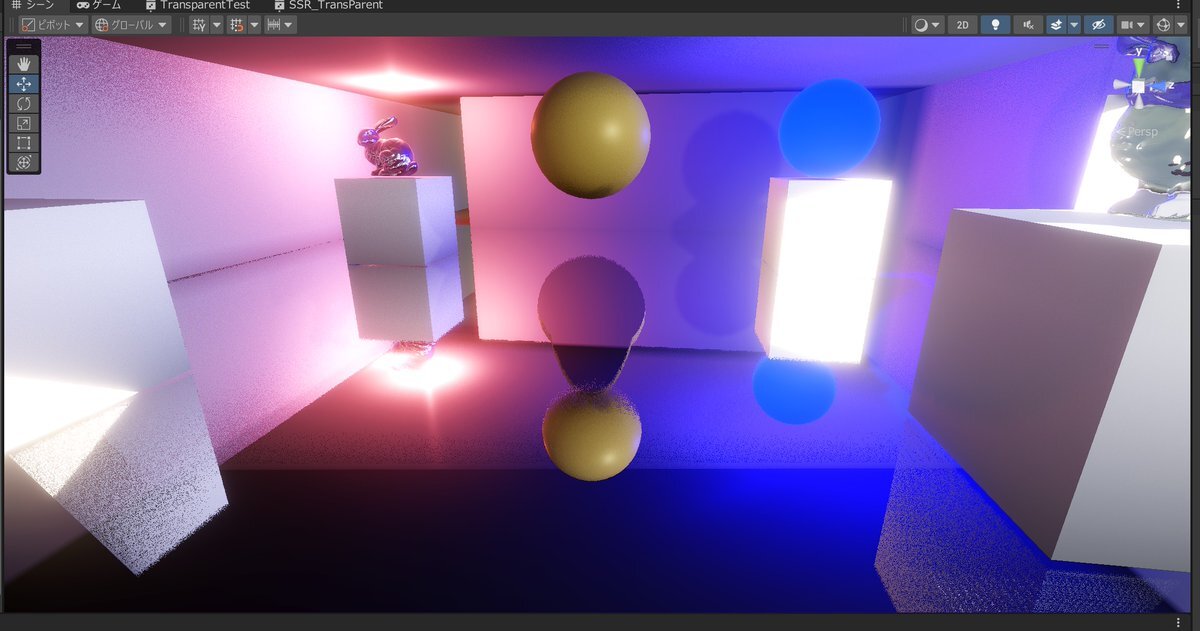Click the grid visibility icon
The height and width of the screenshot is (631, 1200).
[199, 25]
